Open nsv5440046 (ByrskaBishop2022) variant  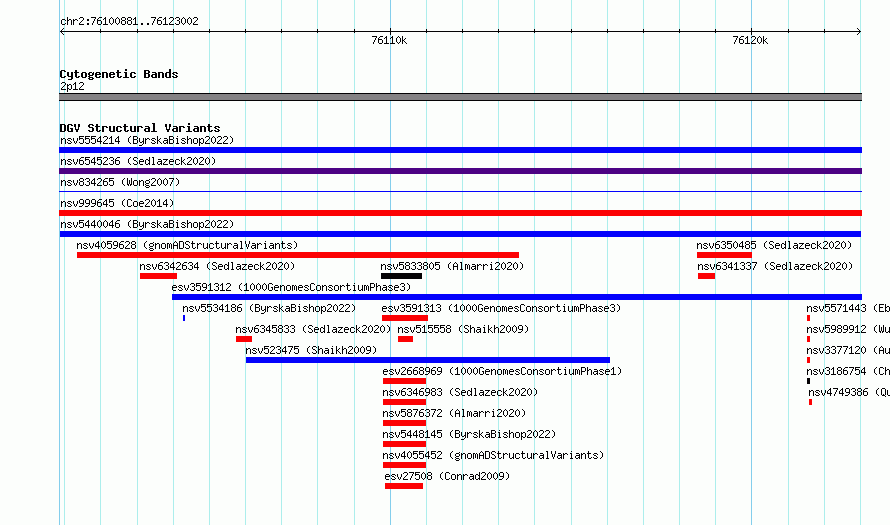point(147,224)
